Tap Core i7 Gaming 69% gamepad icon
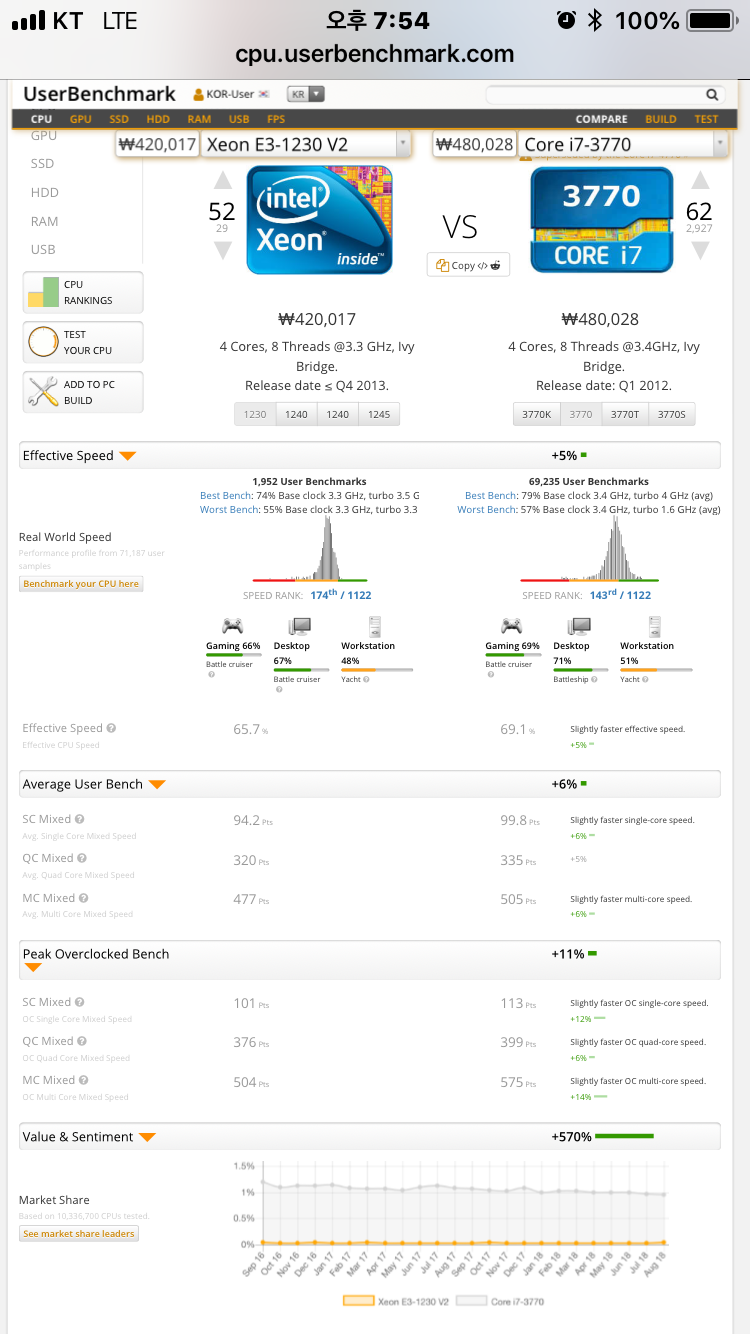Image resolution: width=750 pixels, height=1334 pixels. click(512, 626)
